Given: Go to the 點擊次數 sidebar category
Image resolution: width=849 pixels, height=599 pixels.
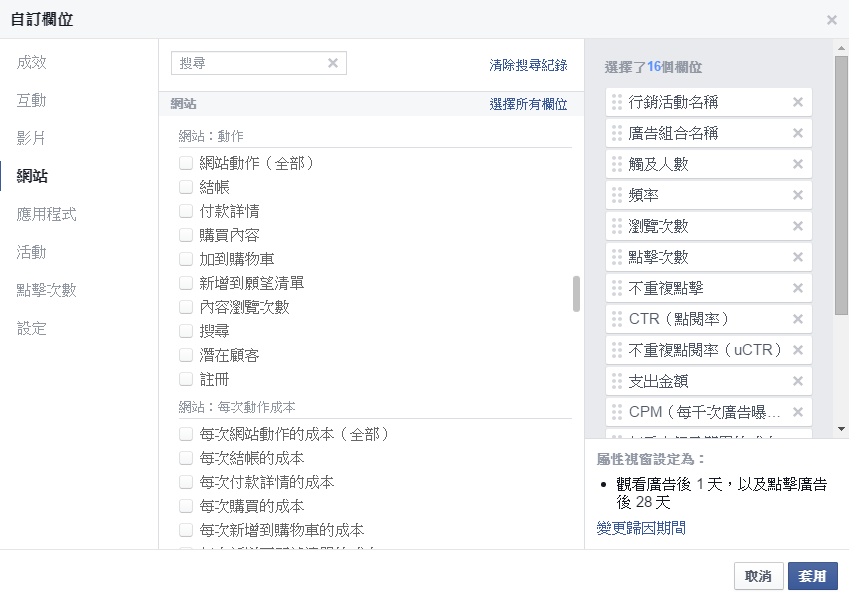Looking at the screenshot, I should click(46, 290).
